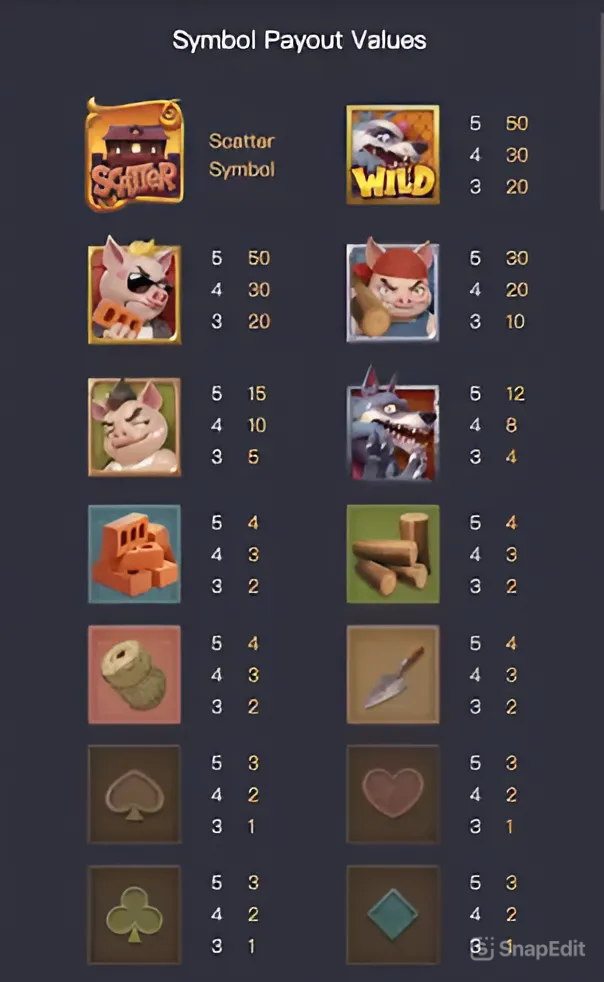Click the Symbol Payout Values heading
The image size is (604, 982).
pos(299,41)
